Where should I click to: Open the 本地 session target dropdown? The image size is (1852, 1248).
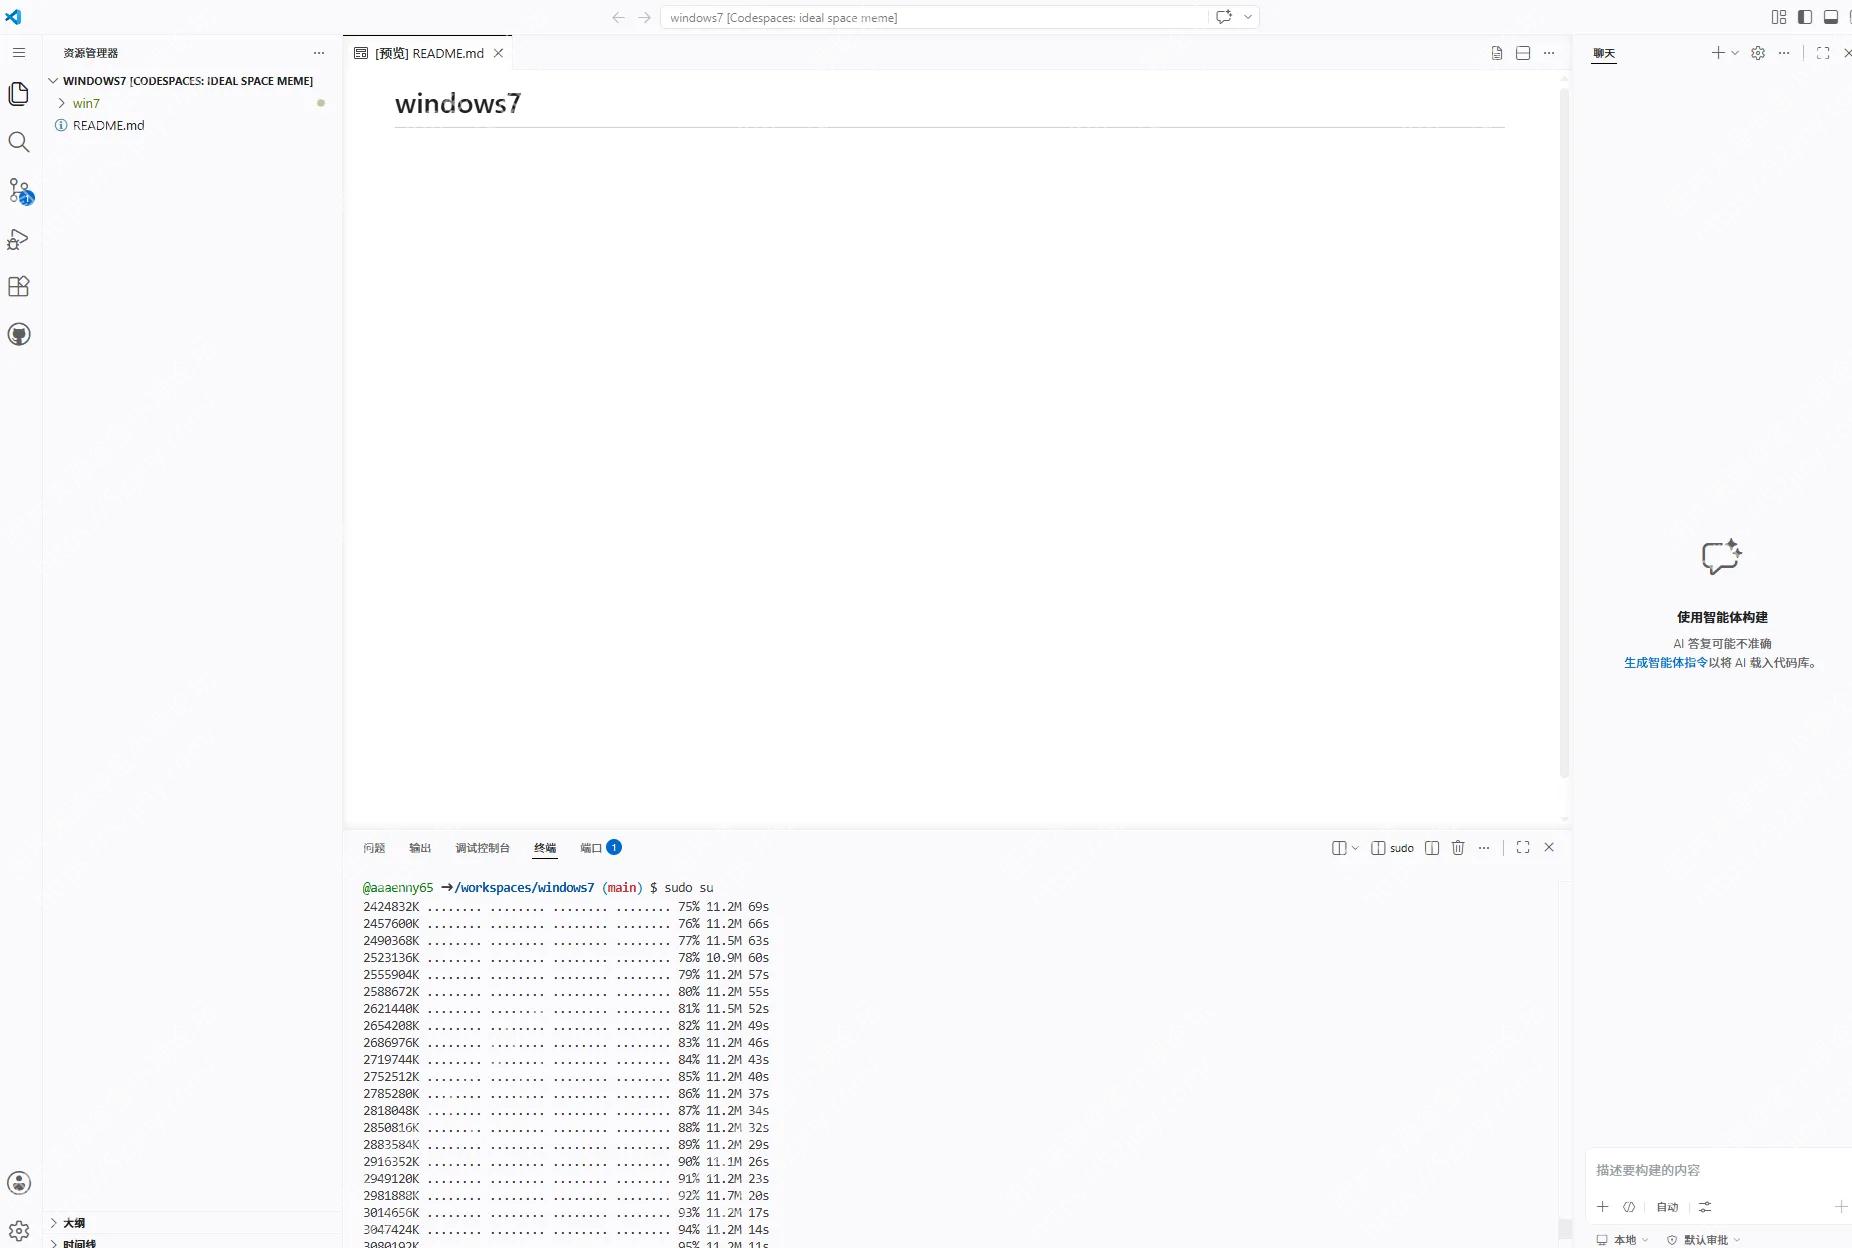coord(1622,1240)
